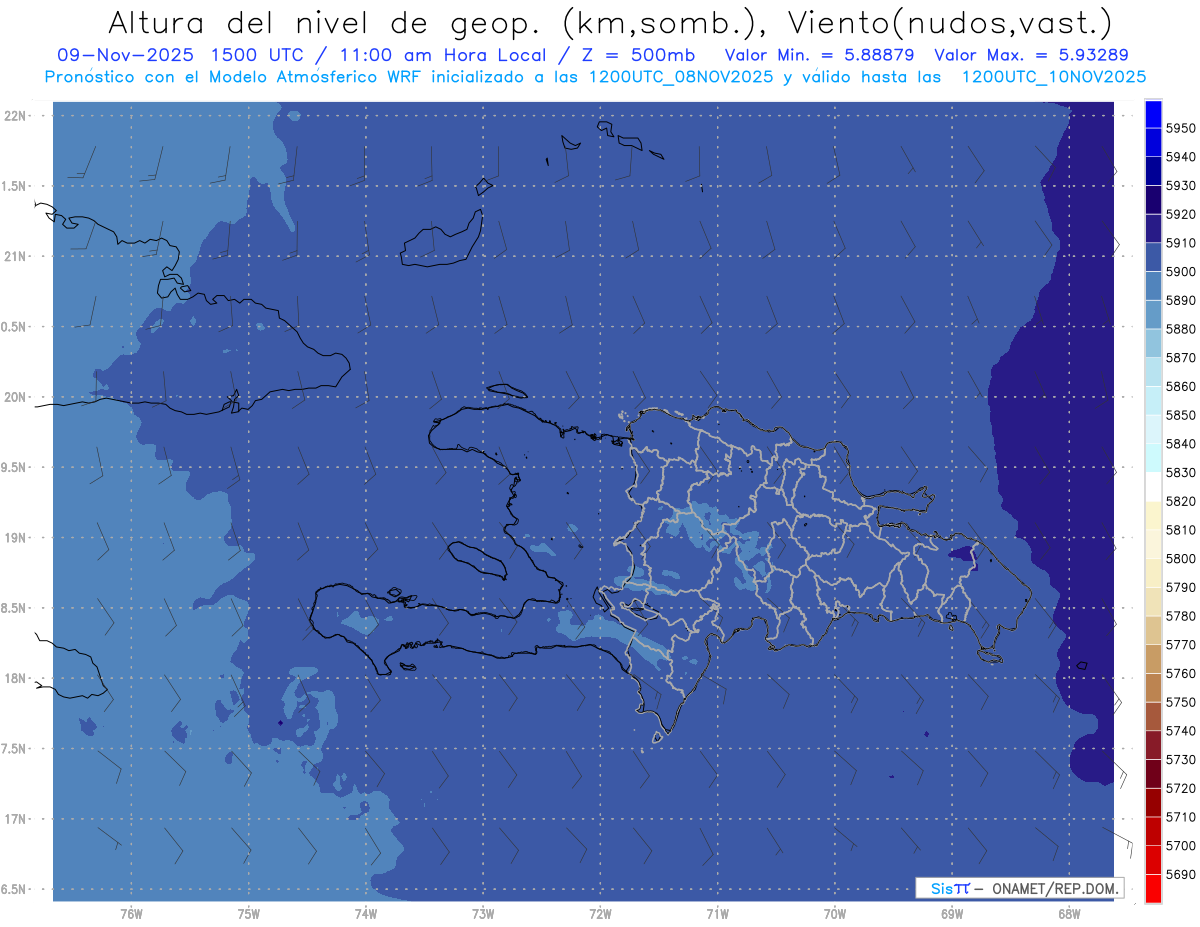Viewport: 1200px width, 927px height.
Task: Click the 5950 legend value
Action: coord(1180,128)
